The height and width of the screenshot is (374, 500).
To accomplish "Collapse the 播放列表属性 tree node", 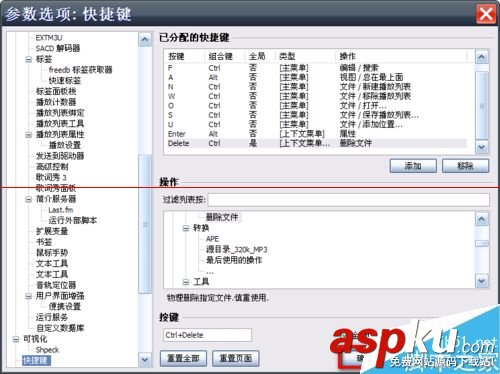I will point(29,135).
